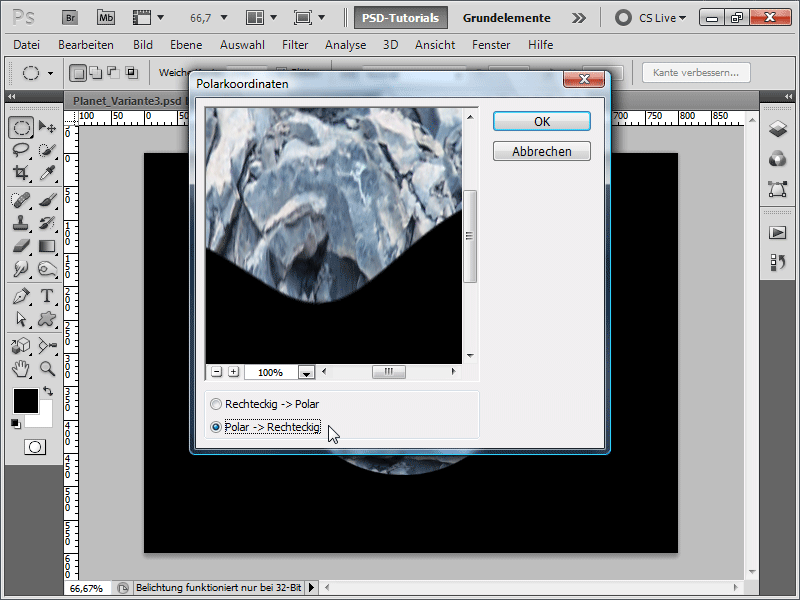Select Rechteckig -> Polar option
This screenshot has height=600, width=800.
coord(265,404)
